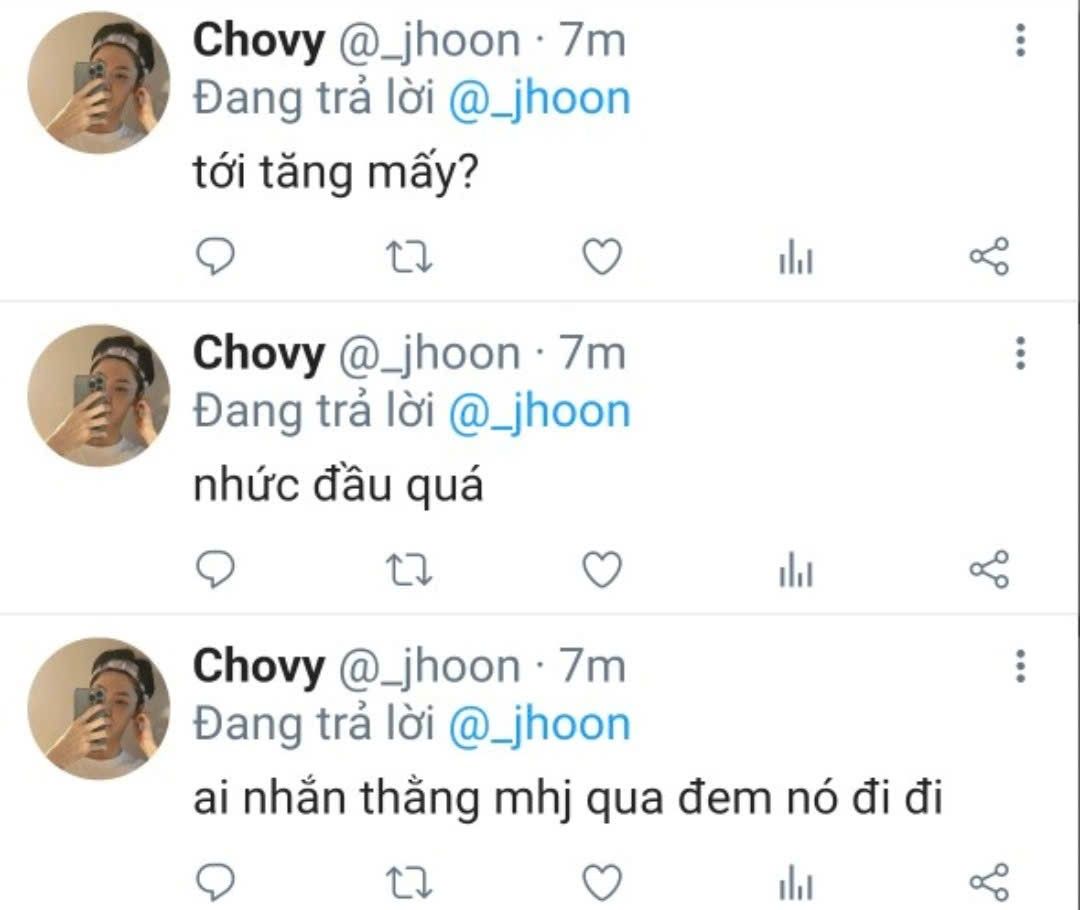Screen dimensions: 1080x910
Task: Open the @_jhoon mention link in last tweet
Action: point(539,725)
